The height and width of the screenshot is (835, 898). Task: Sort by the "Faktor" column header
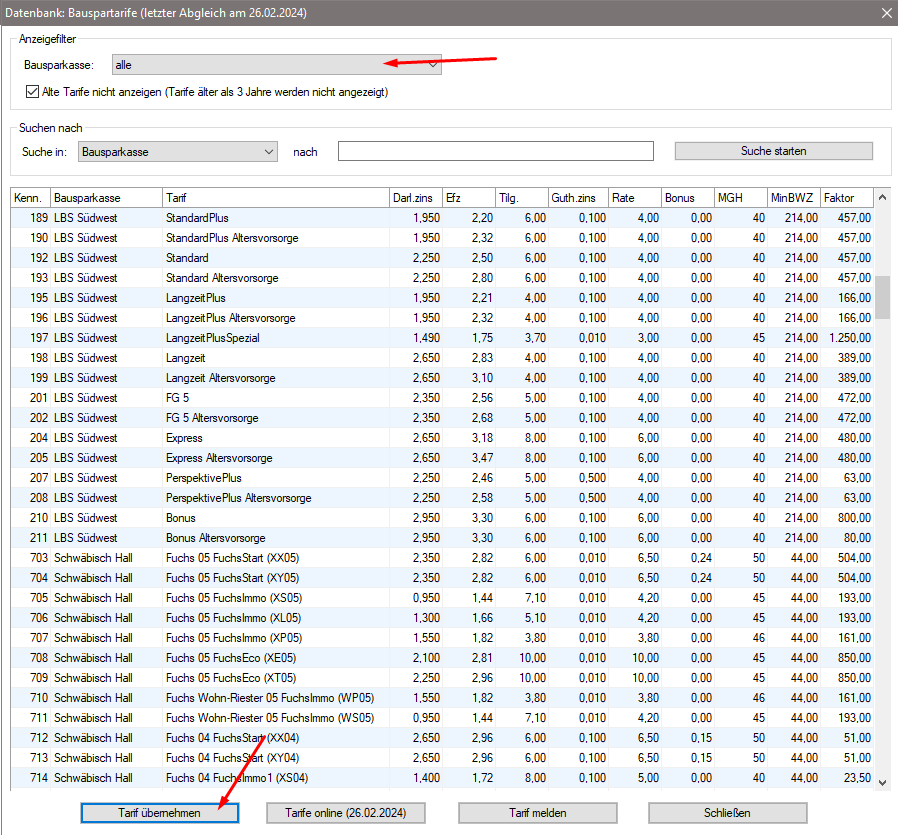tap(847, 198)
